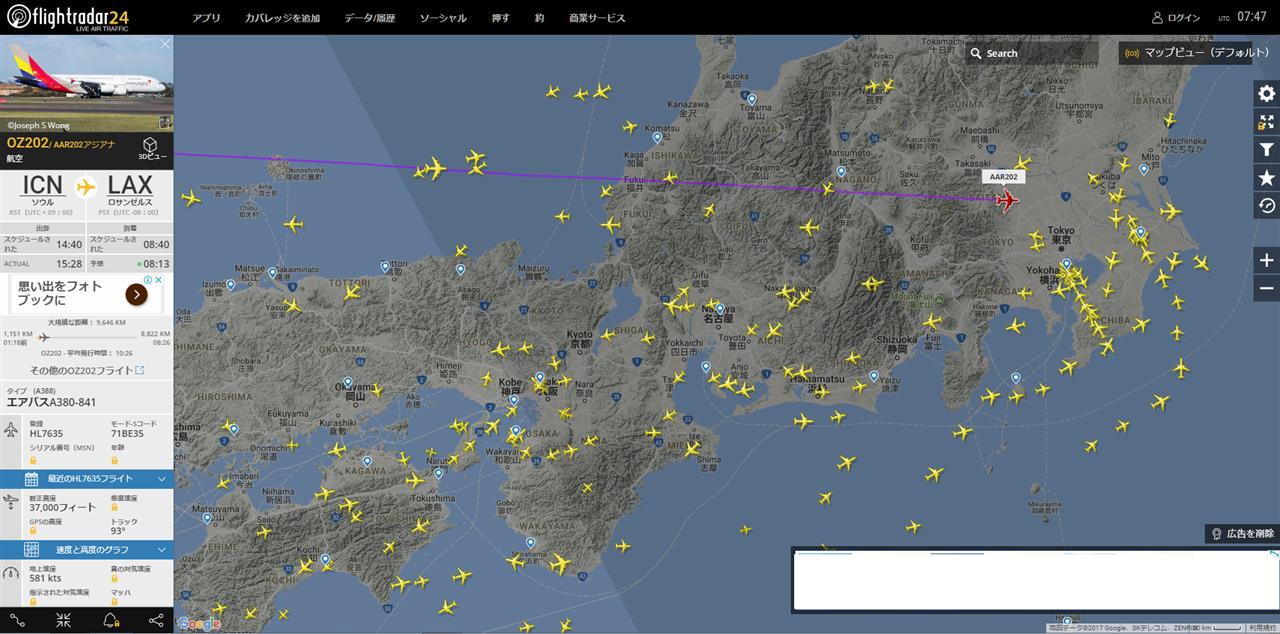1280x634 pixels.
Task: Click the ICN departure airport code
Action: [x=42, y=184]
